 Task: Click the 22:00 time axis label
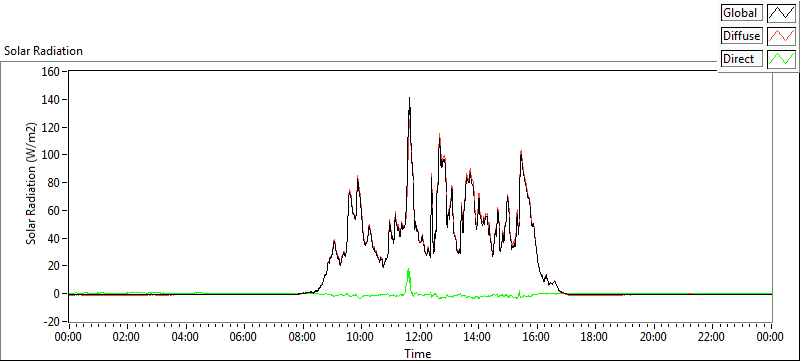click(x=712, y=337)
